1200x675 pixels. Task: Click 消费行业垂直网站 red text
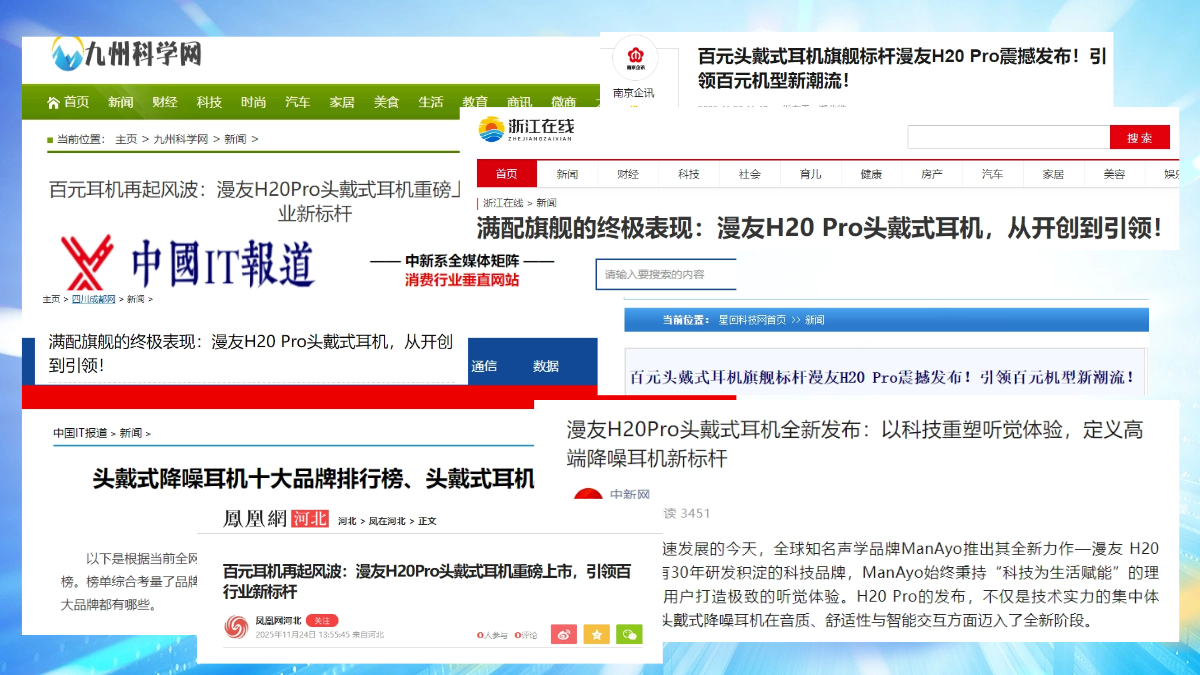point(462,280)
